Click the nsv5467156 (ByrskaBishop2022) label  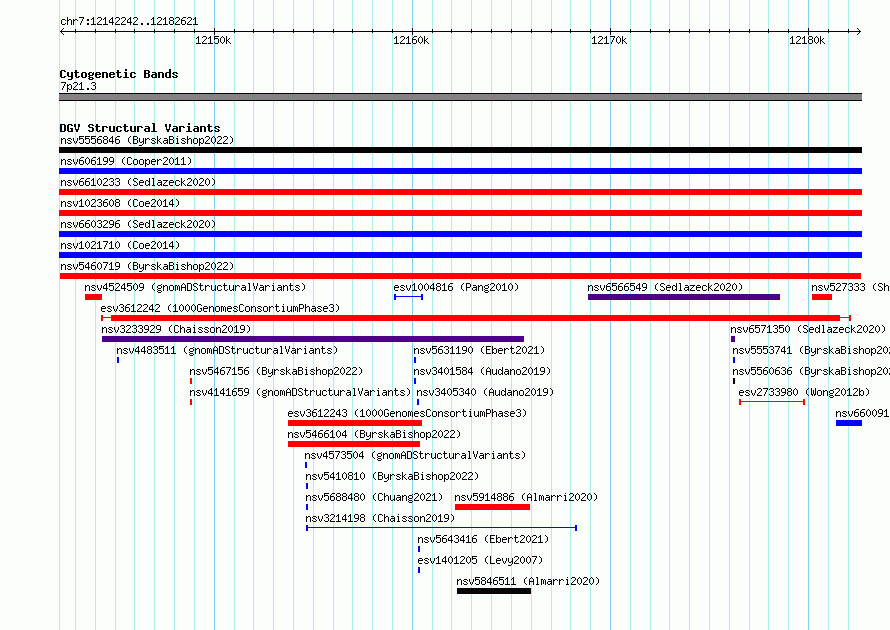[x=276, y=371]
